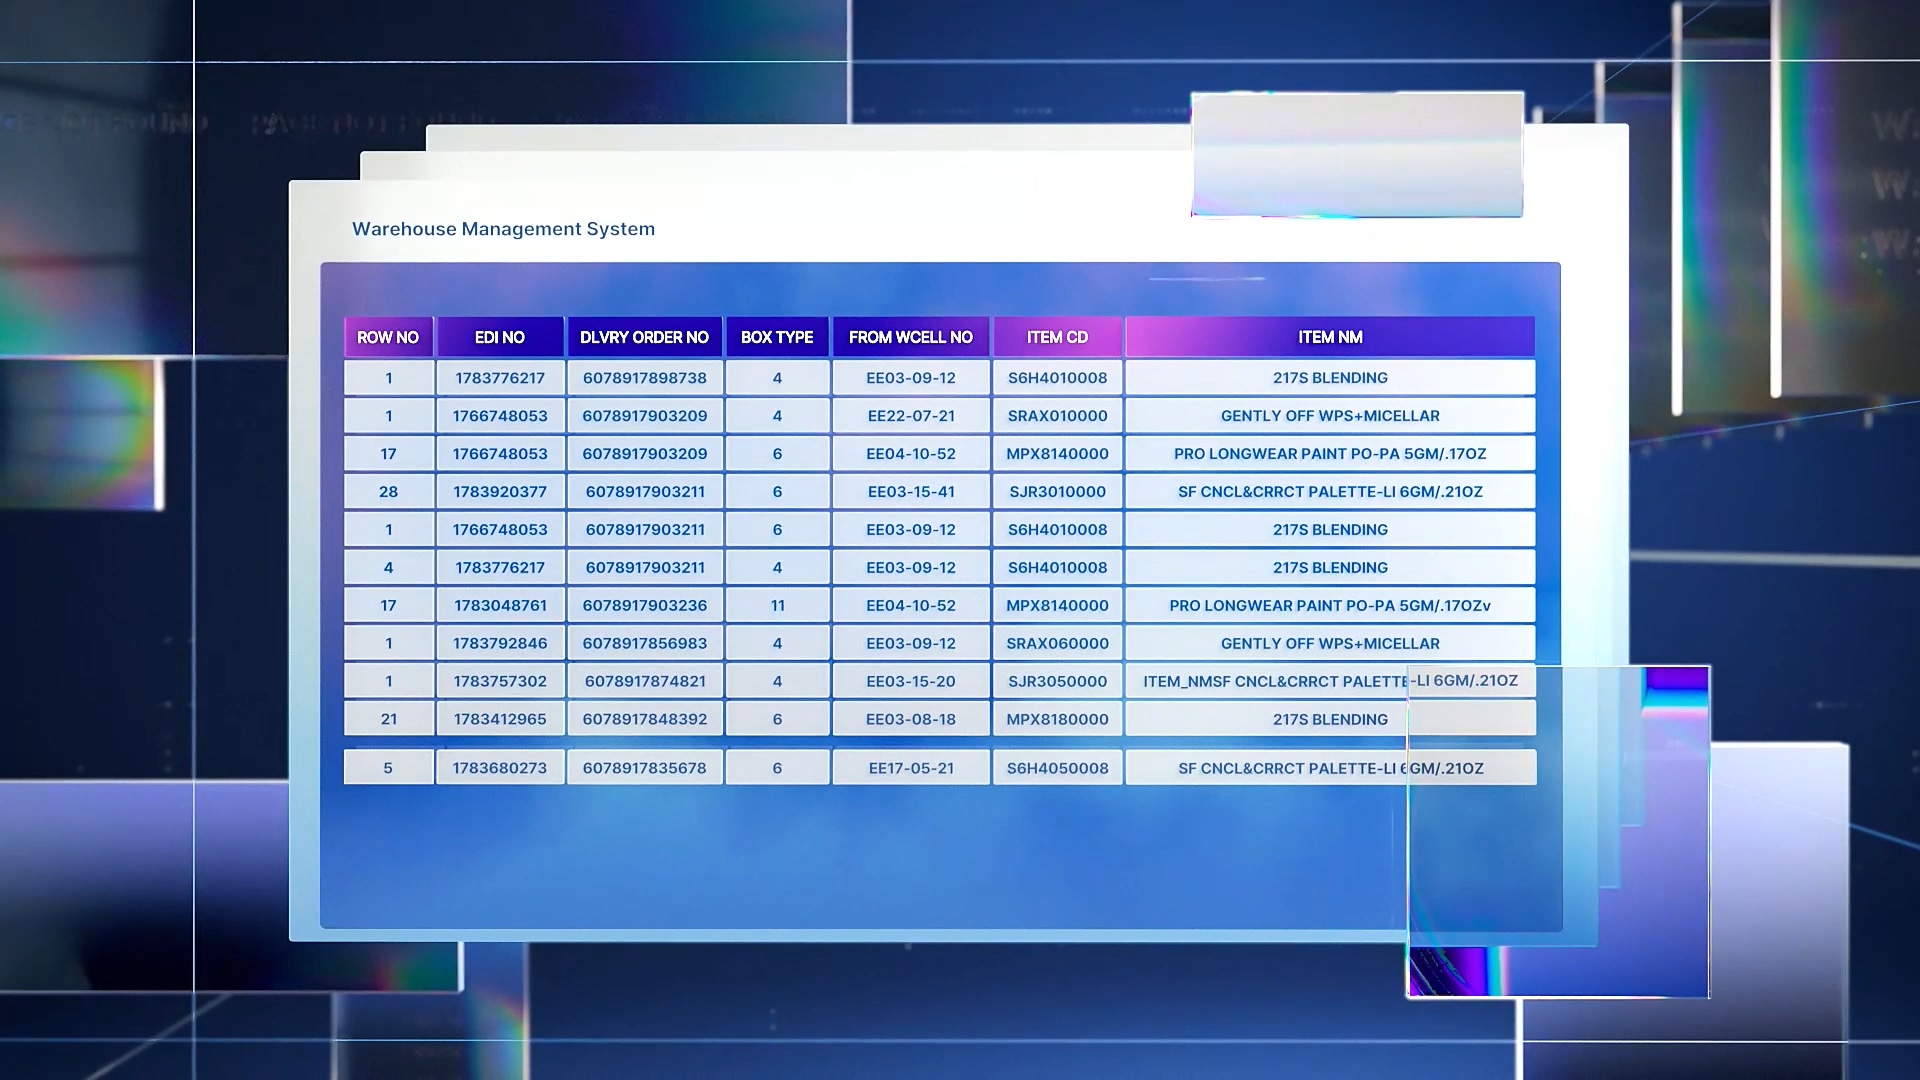Screen dimensions: 1920x1080
Task: Click EDI number 1783920377
Action: (500, 492)
